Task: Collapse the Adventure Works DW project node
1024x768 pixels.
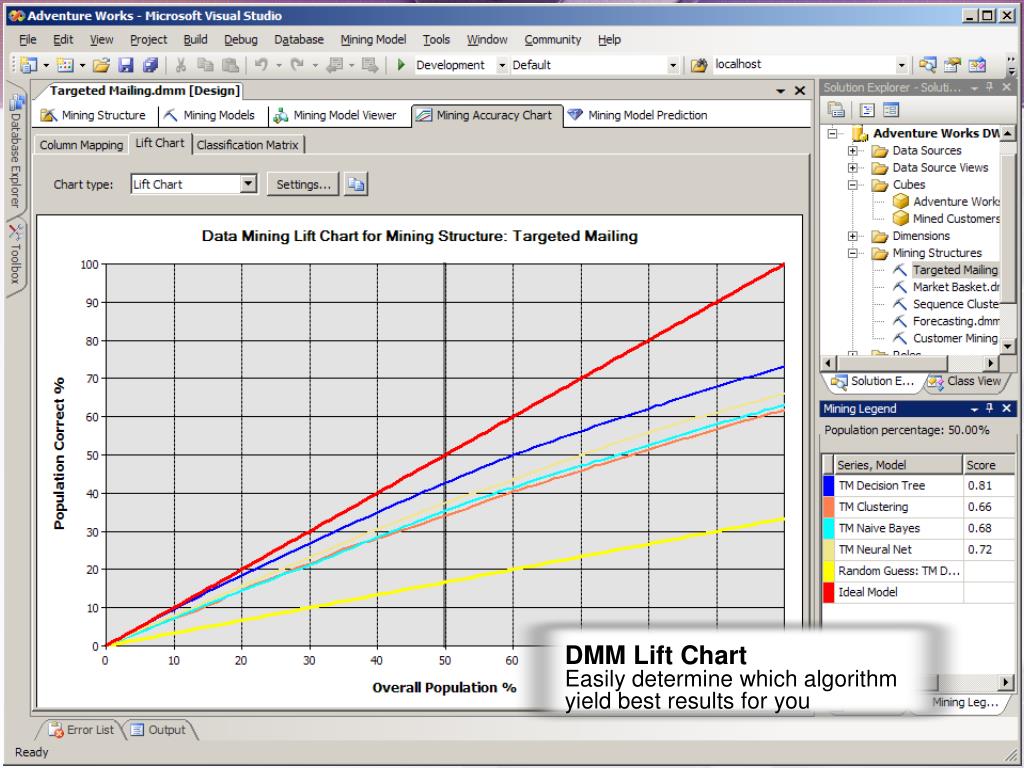Action: tap(833, 133)
